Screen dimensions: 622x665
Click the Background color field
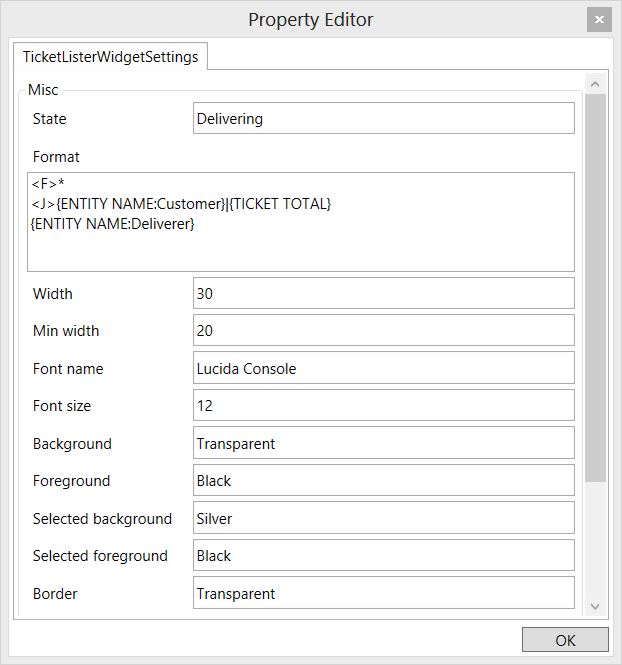click(x=383, y=443)
